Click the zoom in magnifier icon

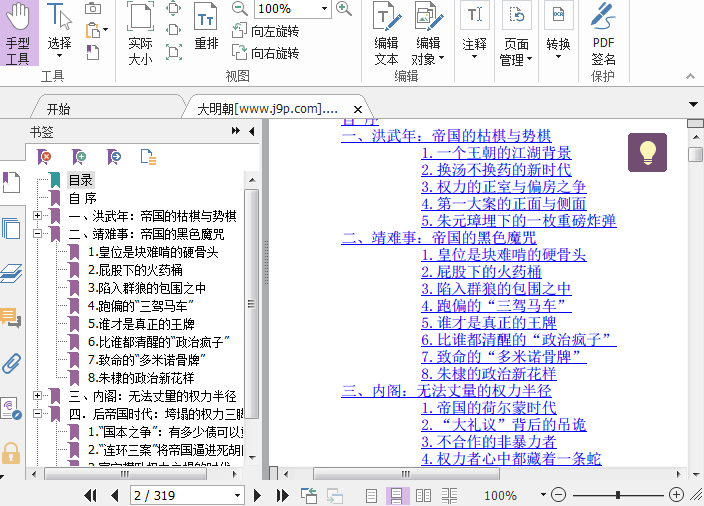point(344,9)
